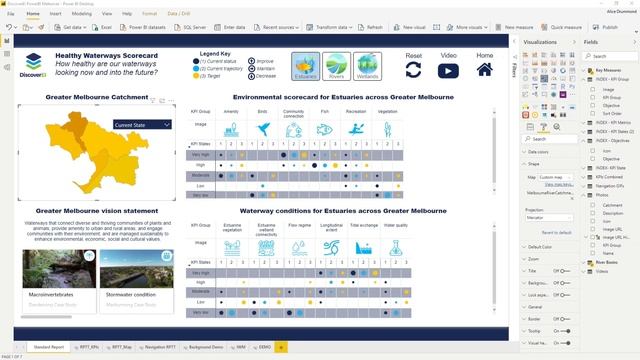Viewport: 640px width, 360px height.
Task: Open the Data view in left sidebar
Action: click(x=7, y=54)
